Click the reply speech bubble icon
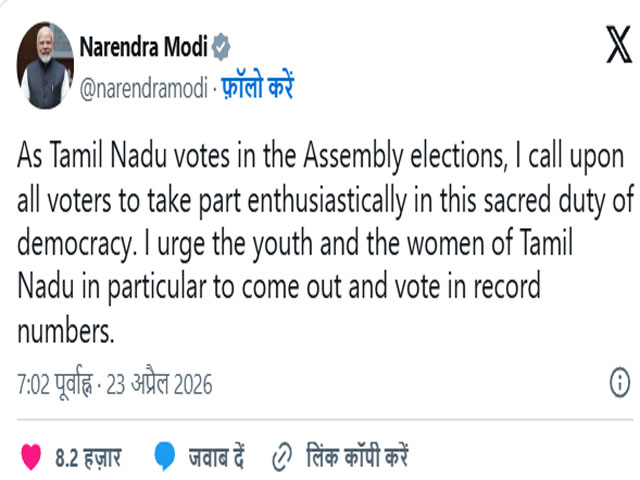This screenshot has width=640, height=480. tap(166, 456)
